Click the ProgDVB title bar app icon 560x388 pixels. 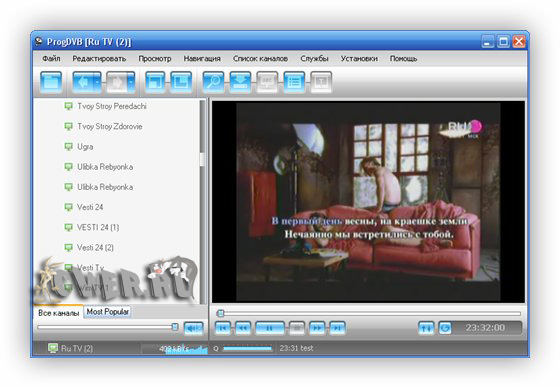39,42
